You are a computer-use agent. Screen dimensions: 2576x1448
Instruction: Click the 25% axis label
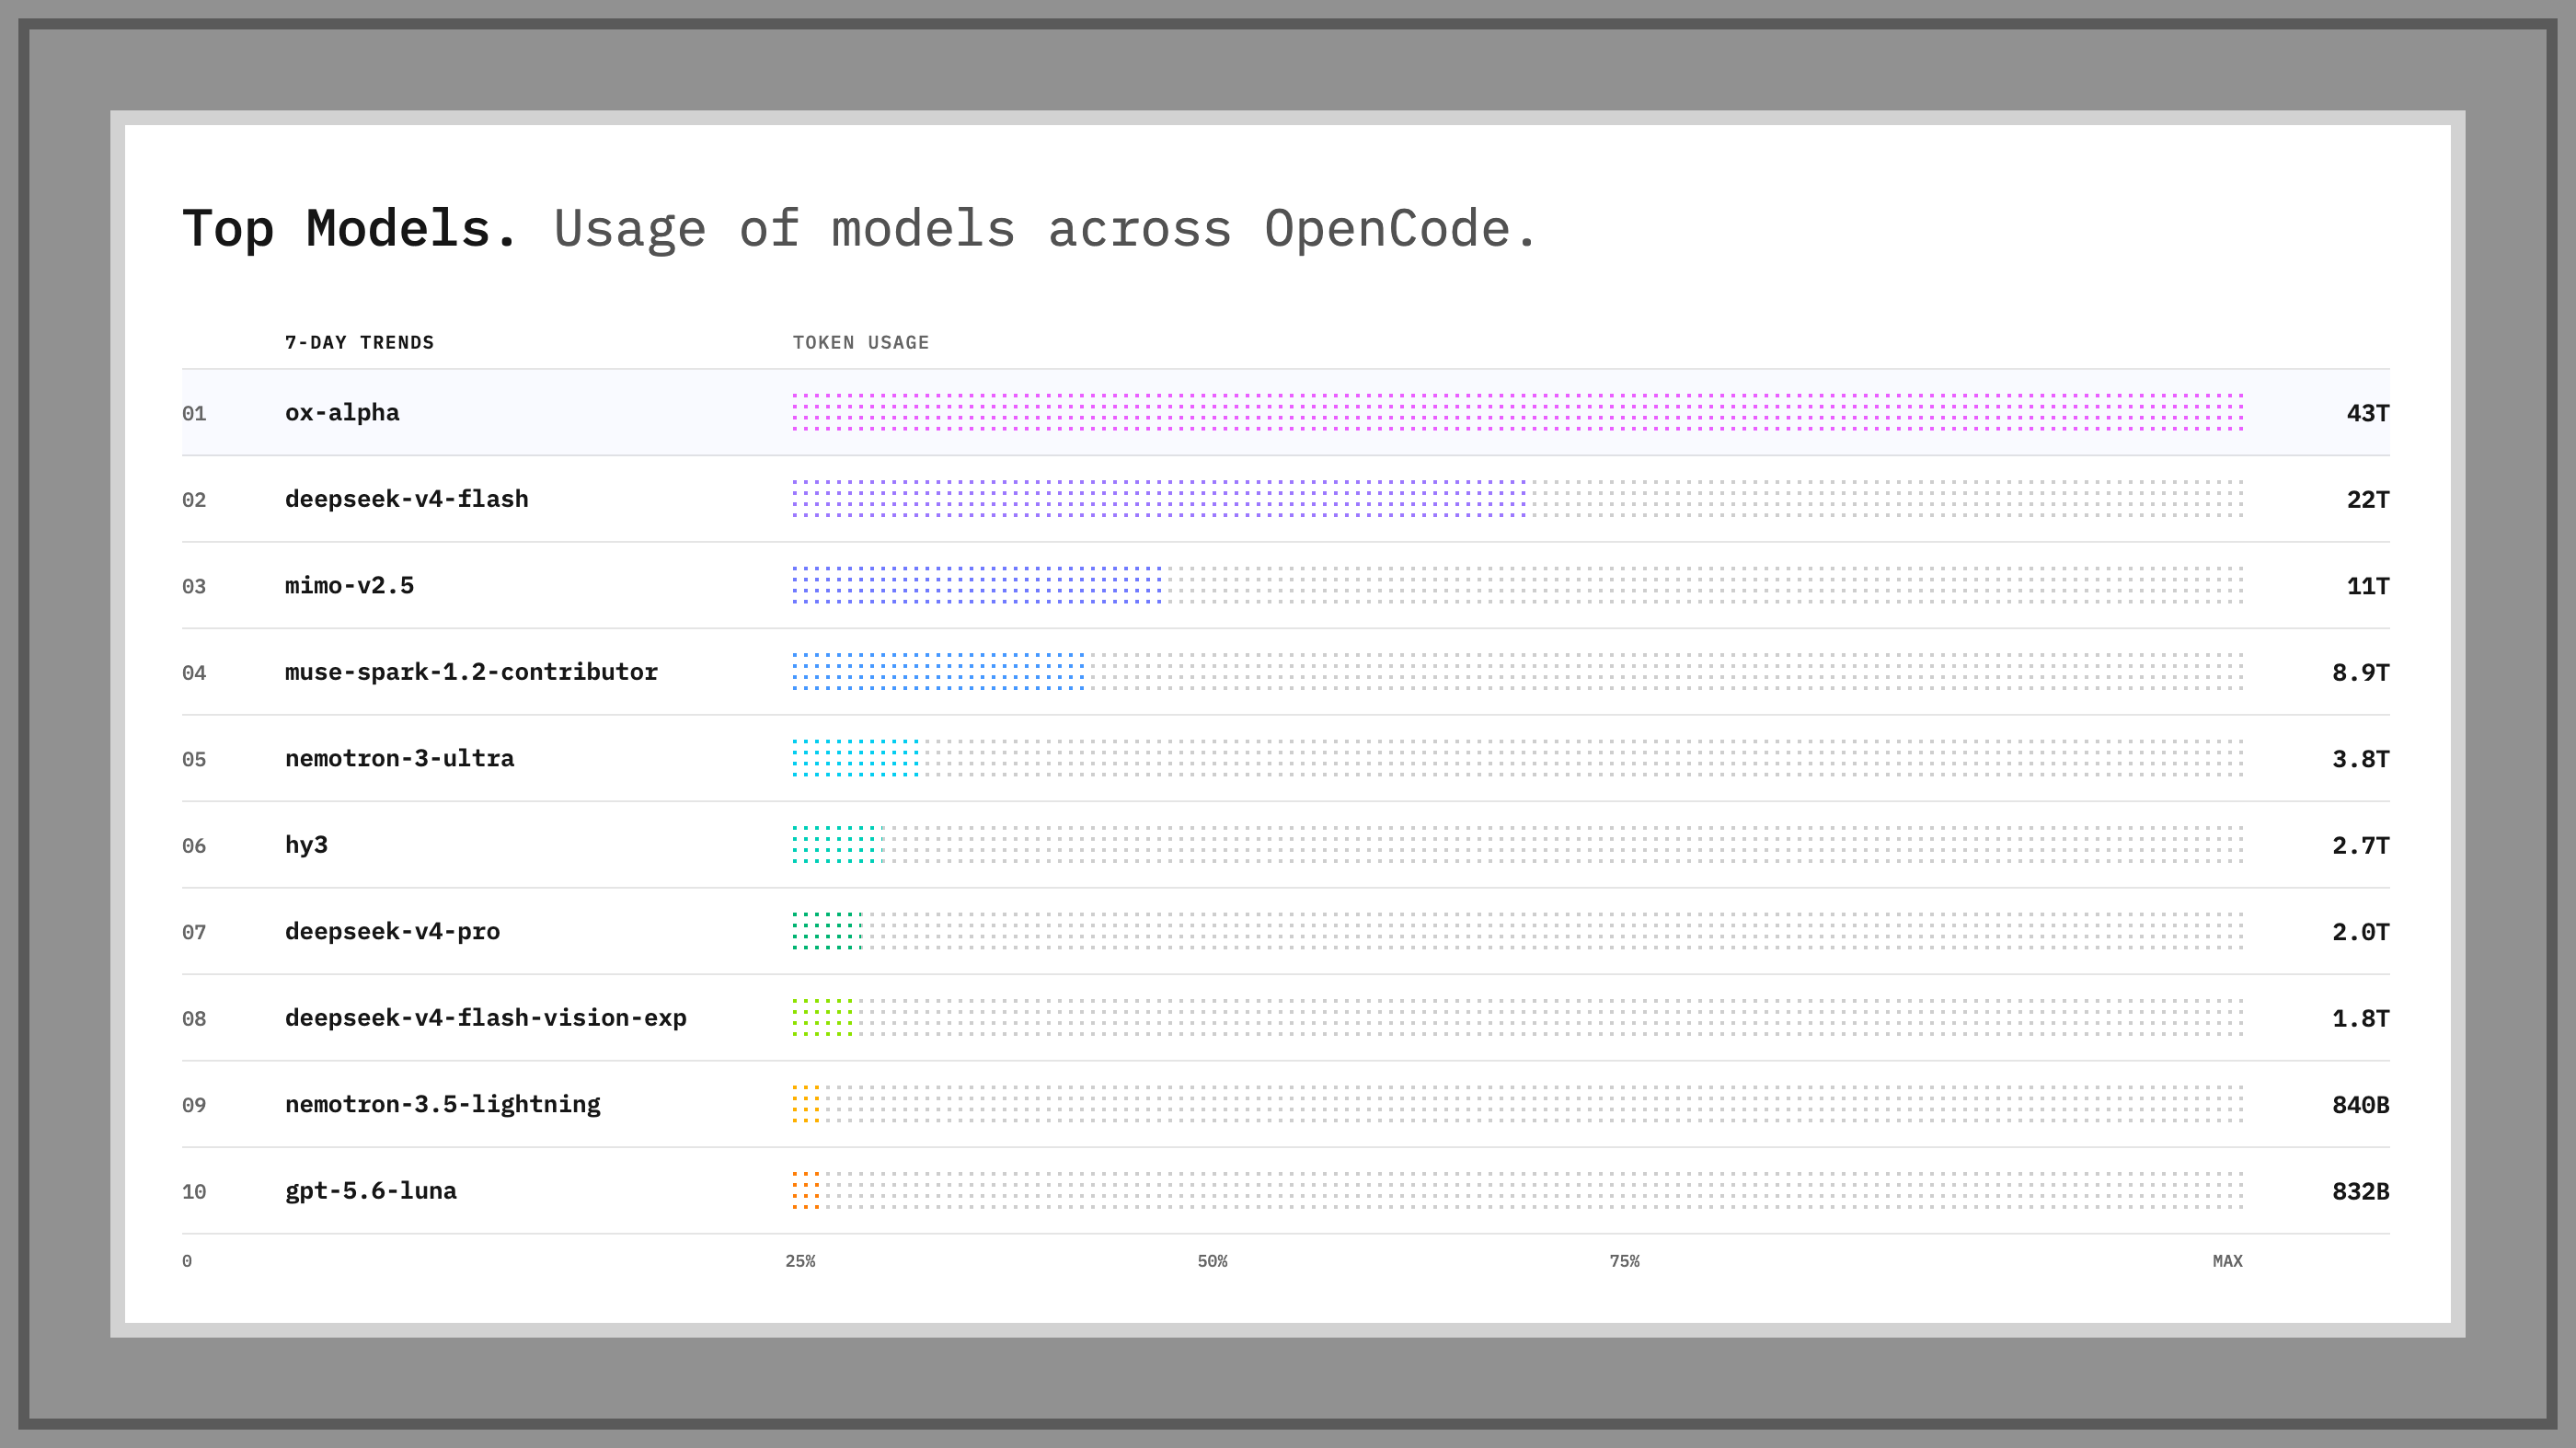(800, 1261)
